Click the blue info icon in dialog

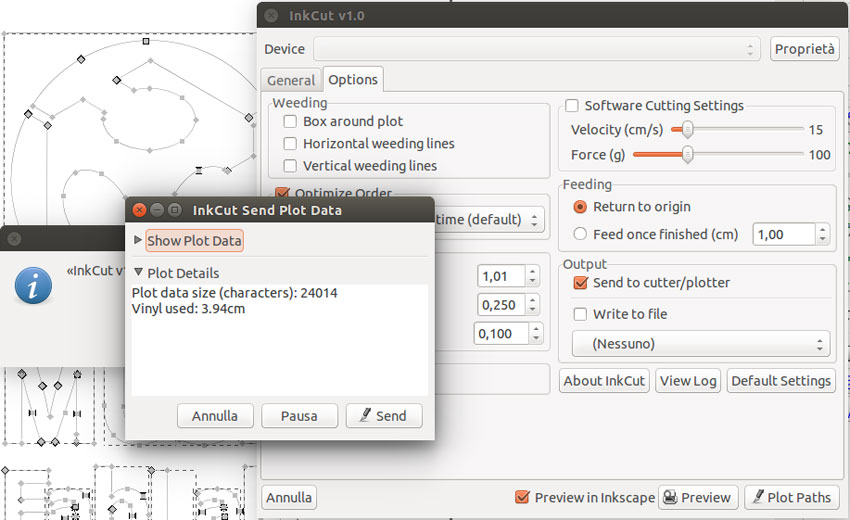34,285
